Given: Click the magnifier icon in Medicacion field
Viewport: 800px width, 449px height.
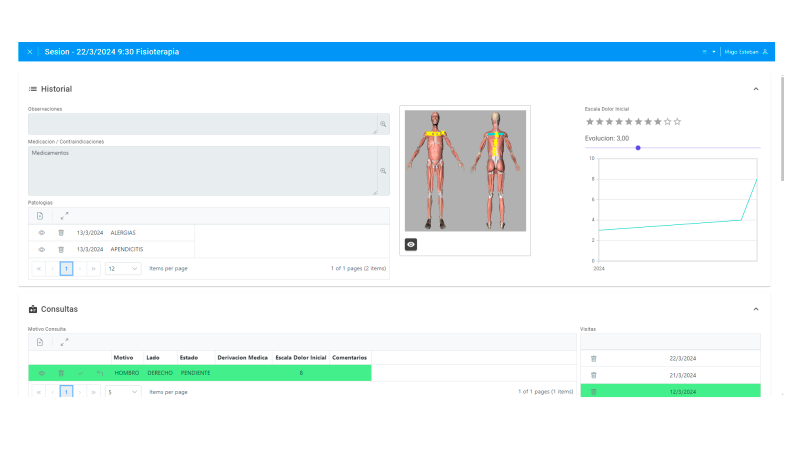Looking at the screenshot, I should point(382,171).
